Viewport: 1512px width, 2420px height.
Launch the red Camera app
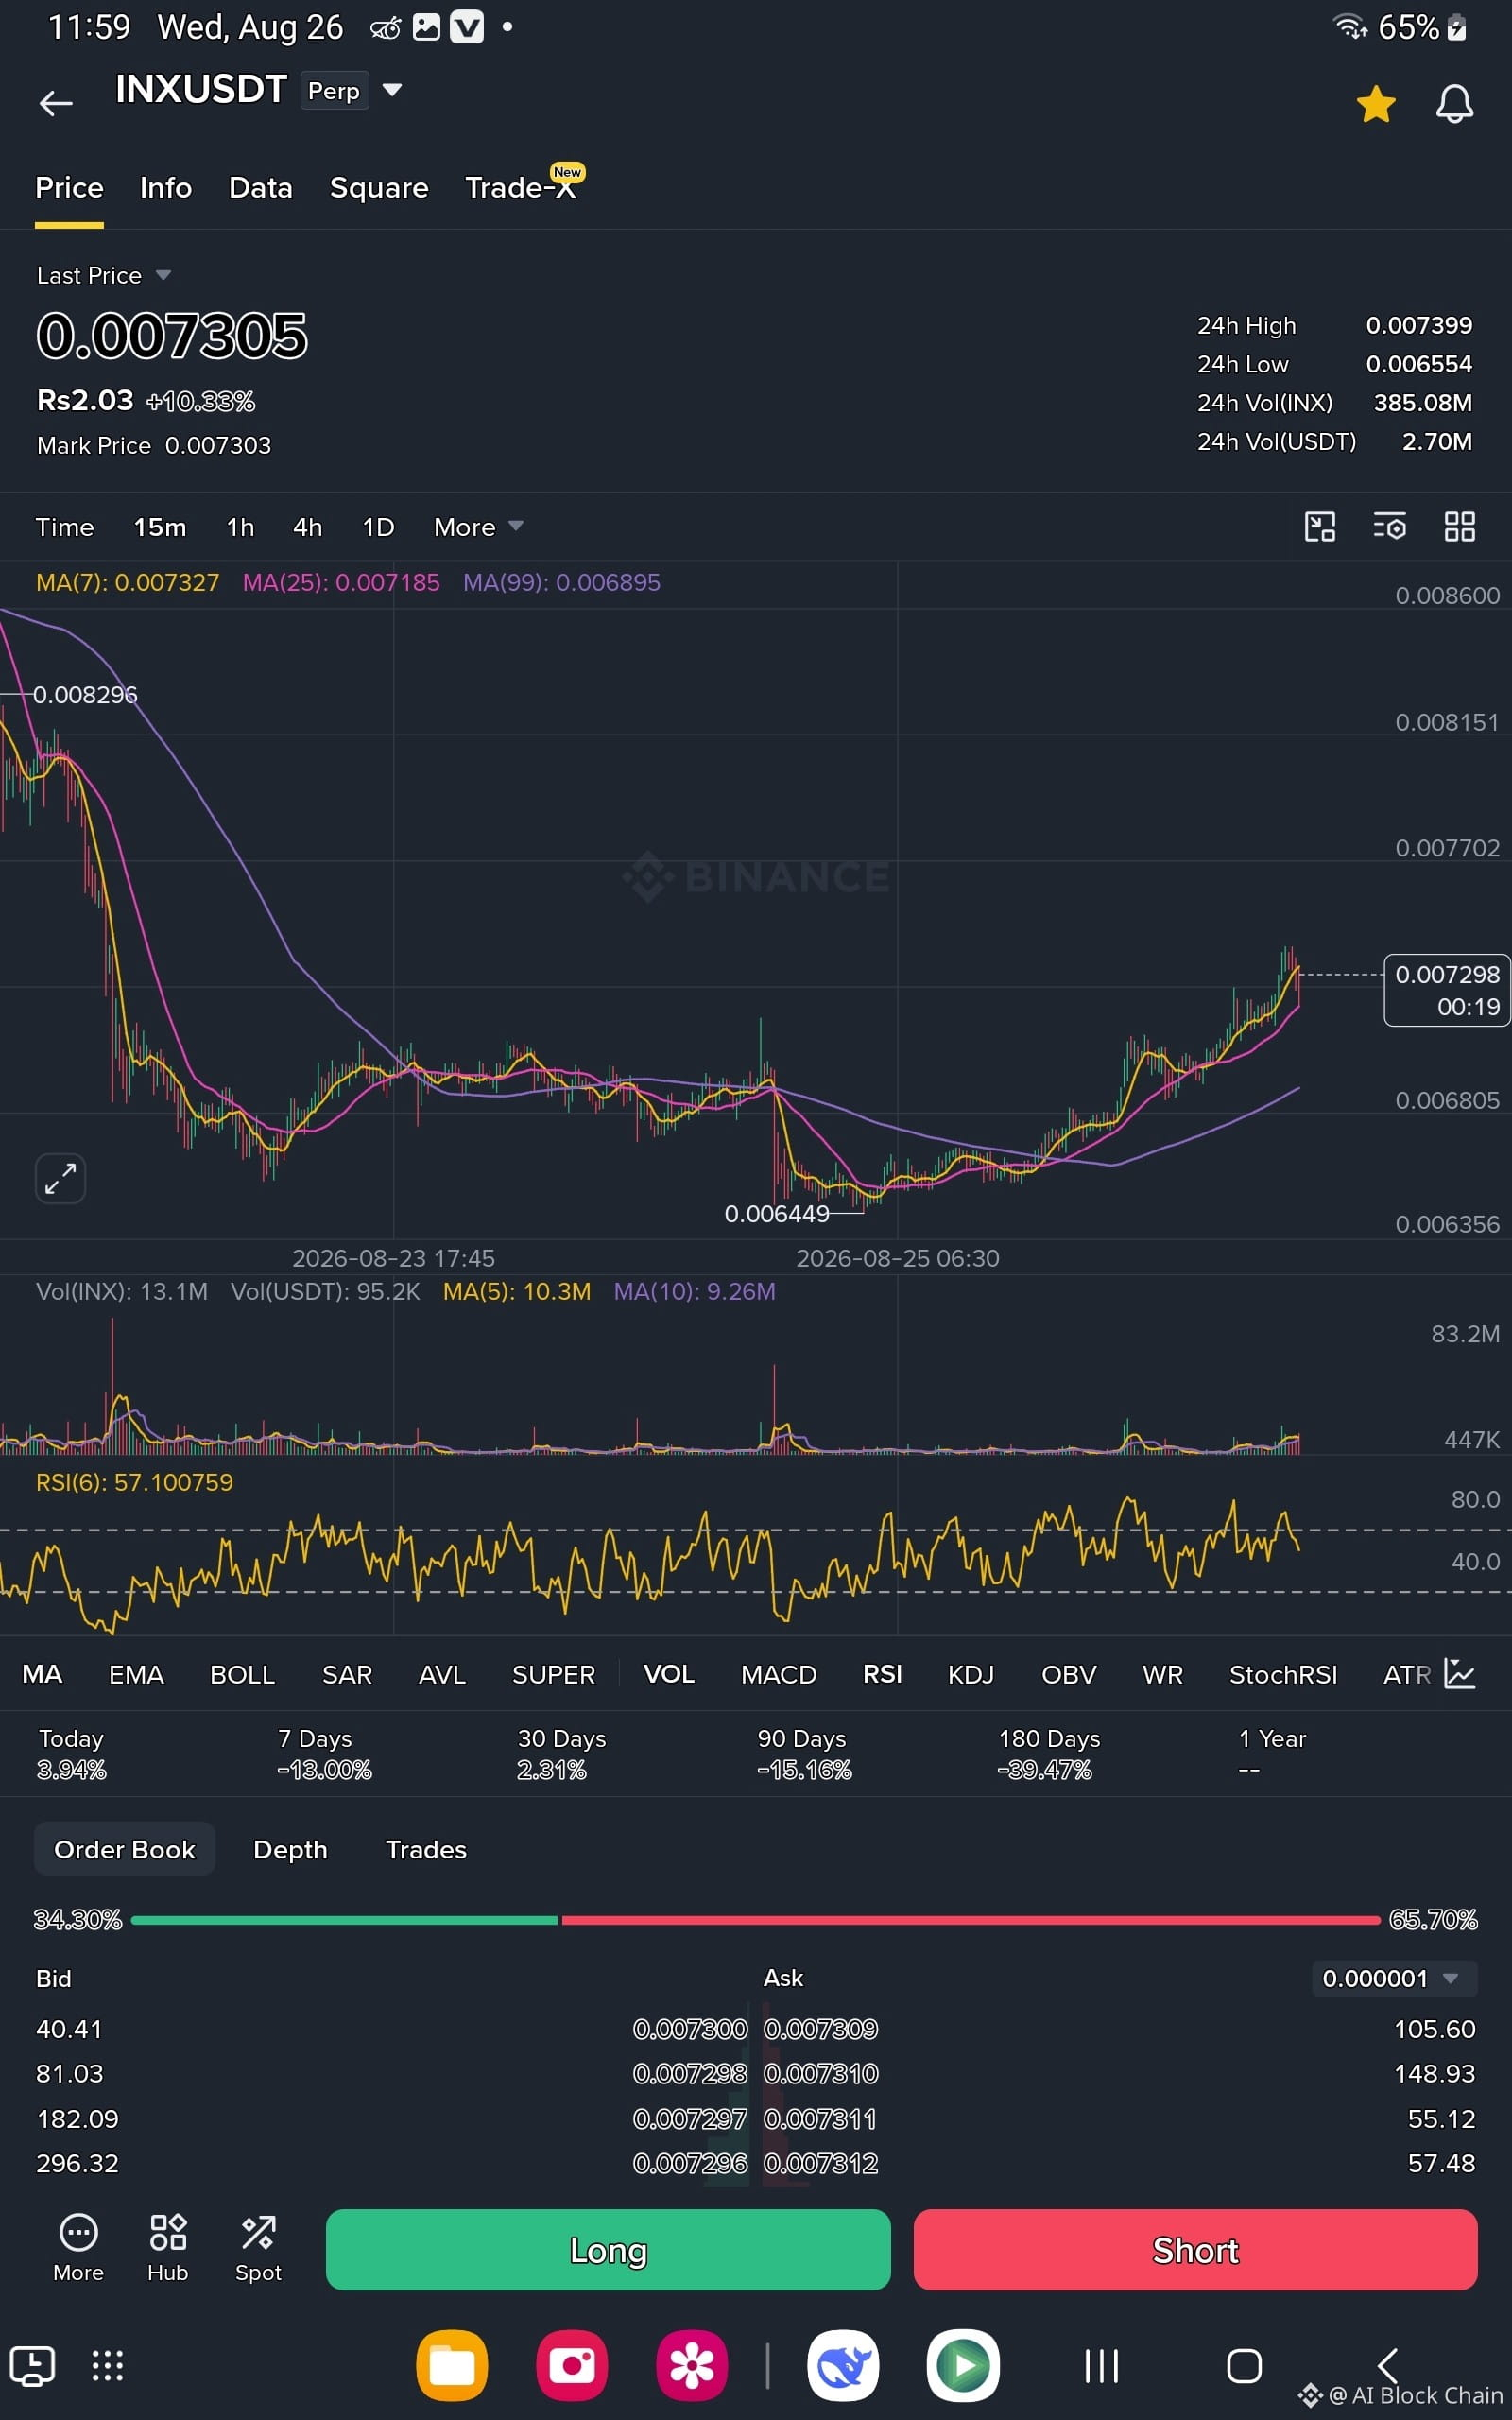point(572,2366)
